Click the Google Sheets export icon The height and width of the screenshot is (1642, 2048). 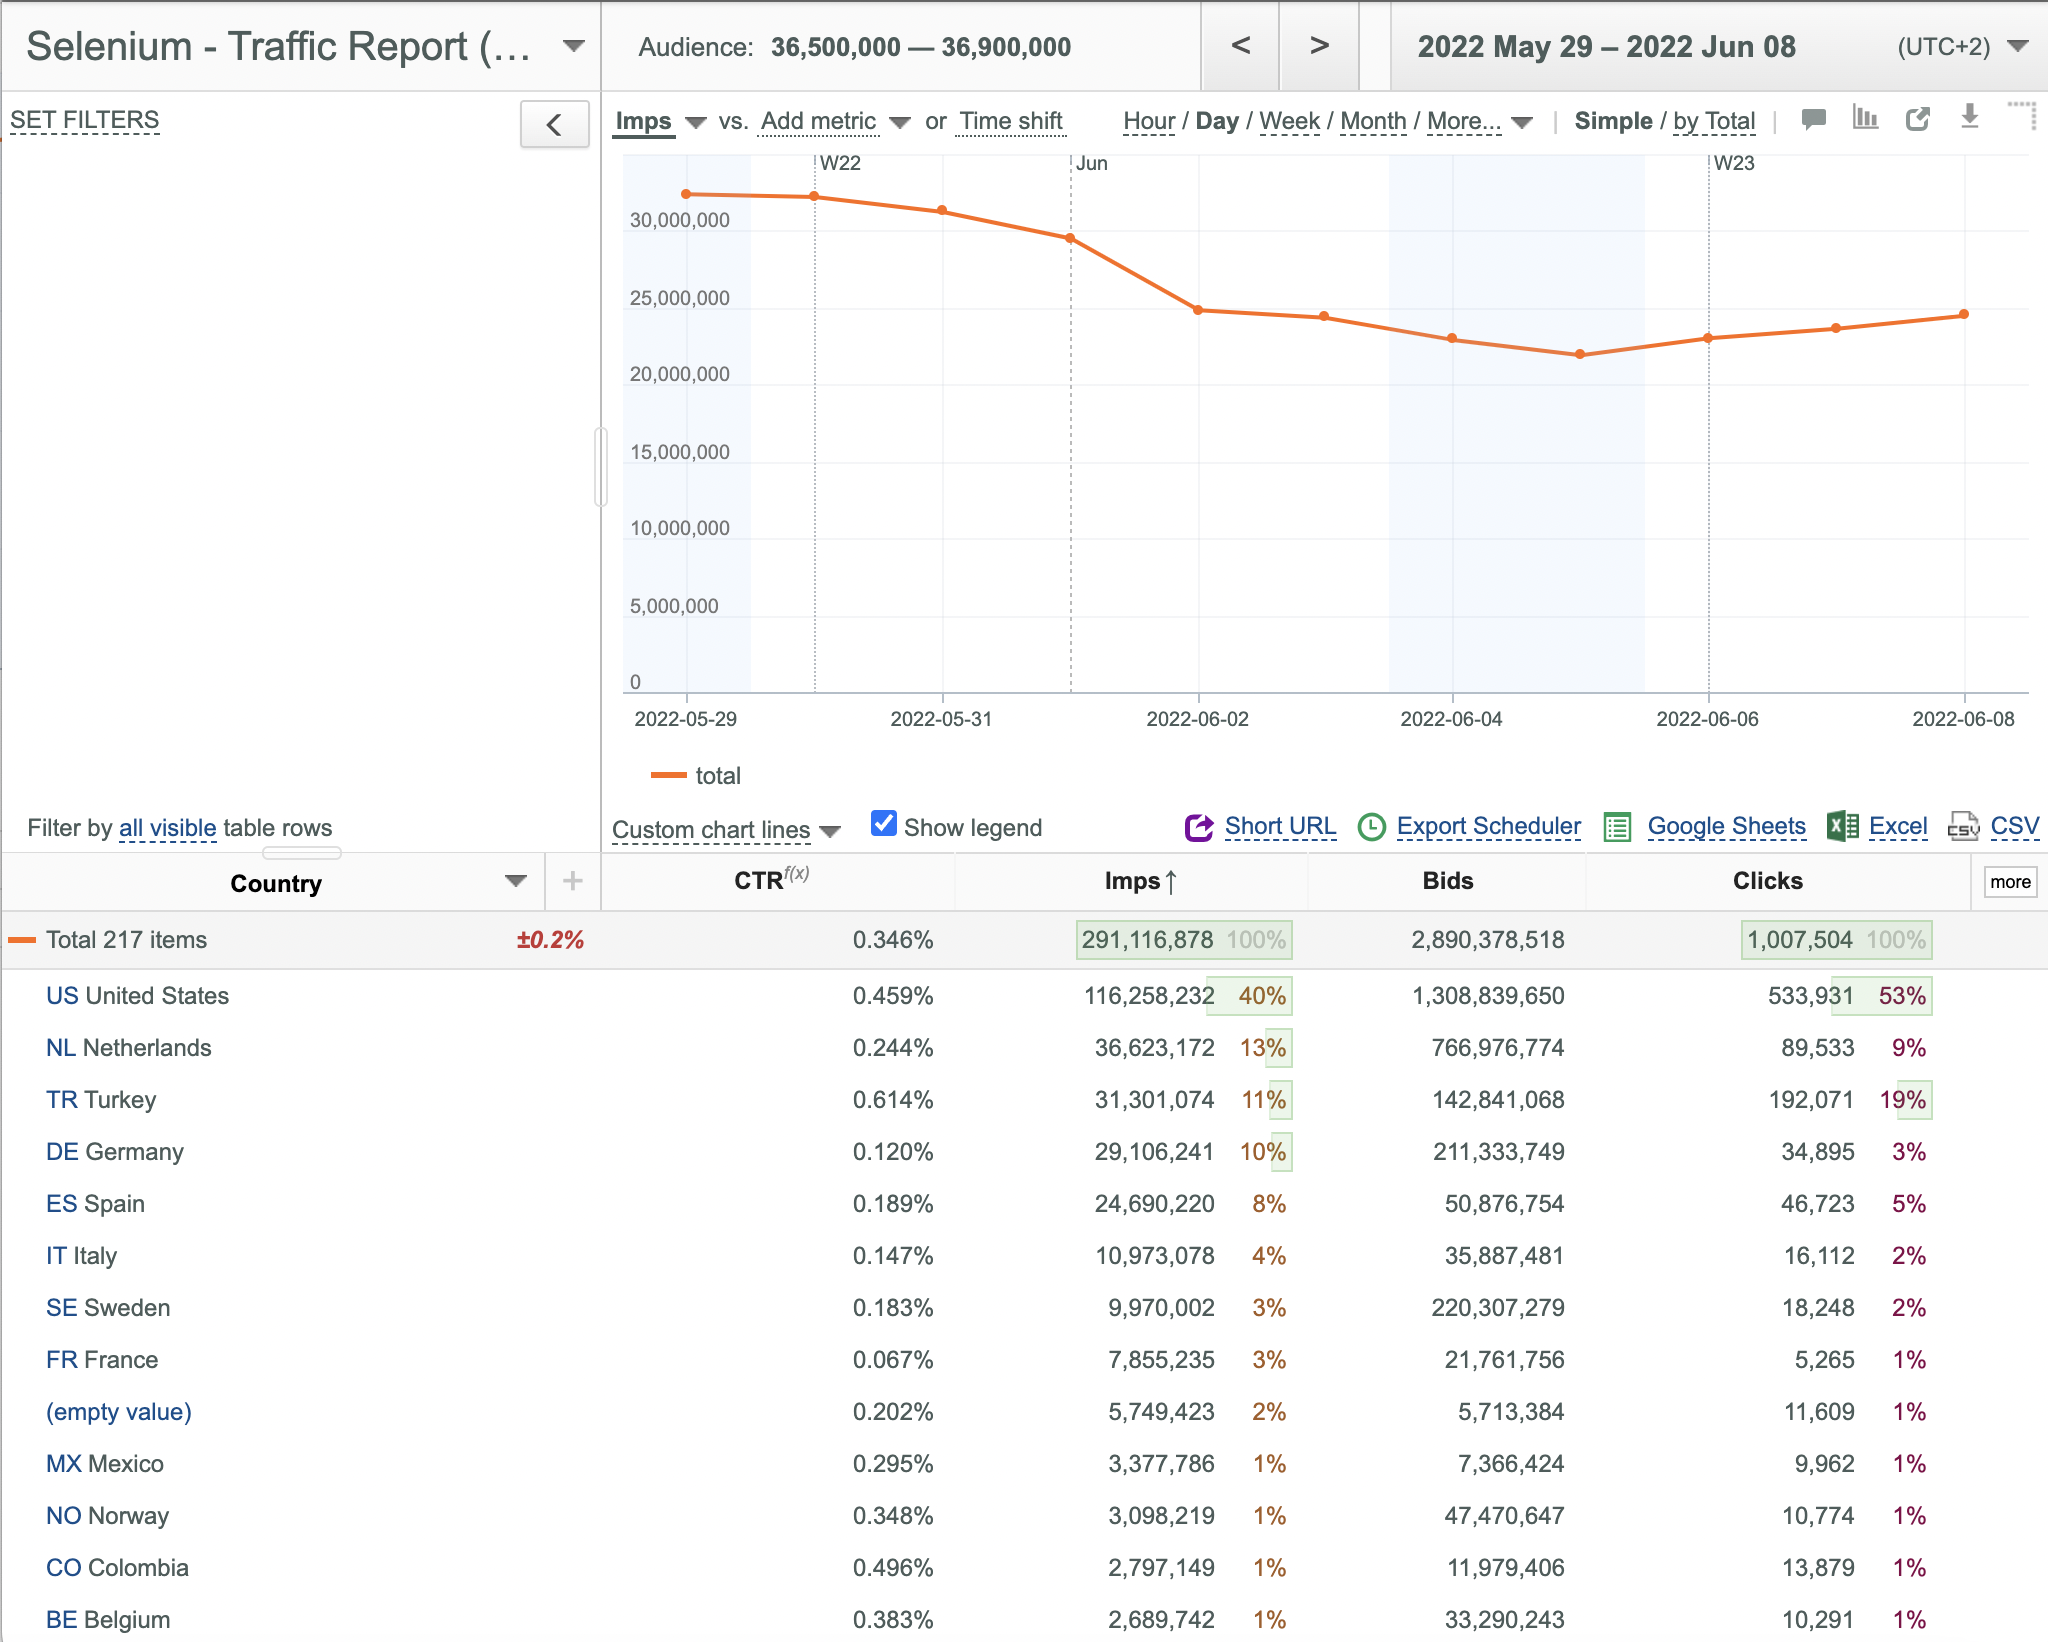pos(1617,827)
